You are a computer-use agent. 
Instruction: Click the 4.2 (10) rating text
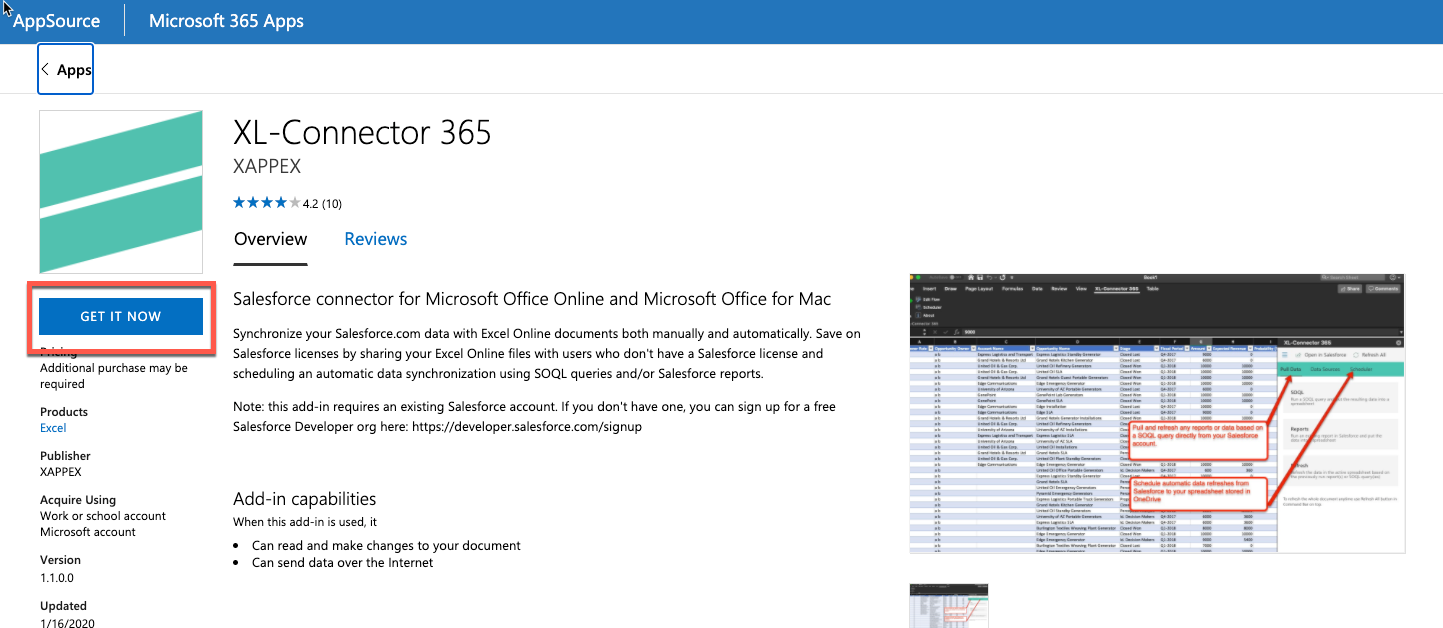[322, 204]
